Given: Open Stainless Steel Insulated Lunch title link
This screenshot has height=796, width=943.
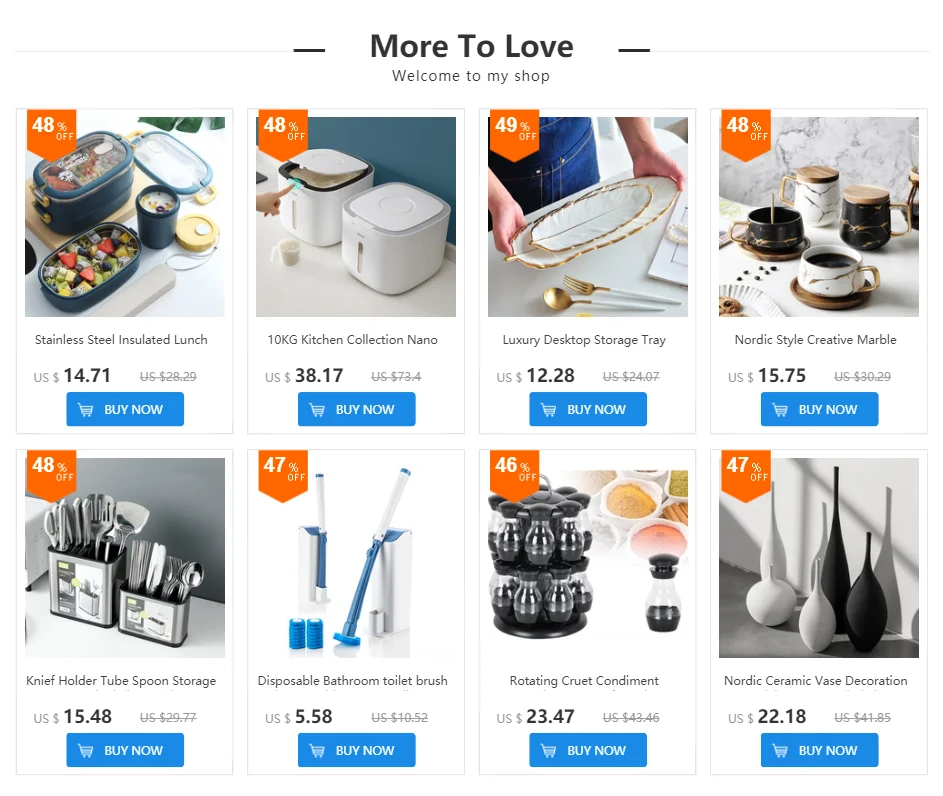Looking at the screenshot, I should [x=121, y=340].
